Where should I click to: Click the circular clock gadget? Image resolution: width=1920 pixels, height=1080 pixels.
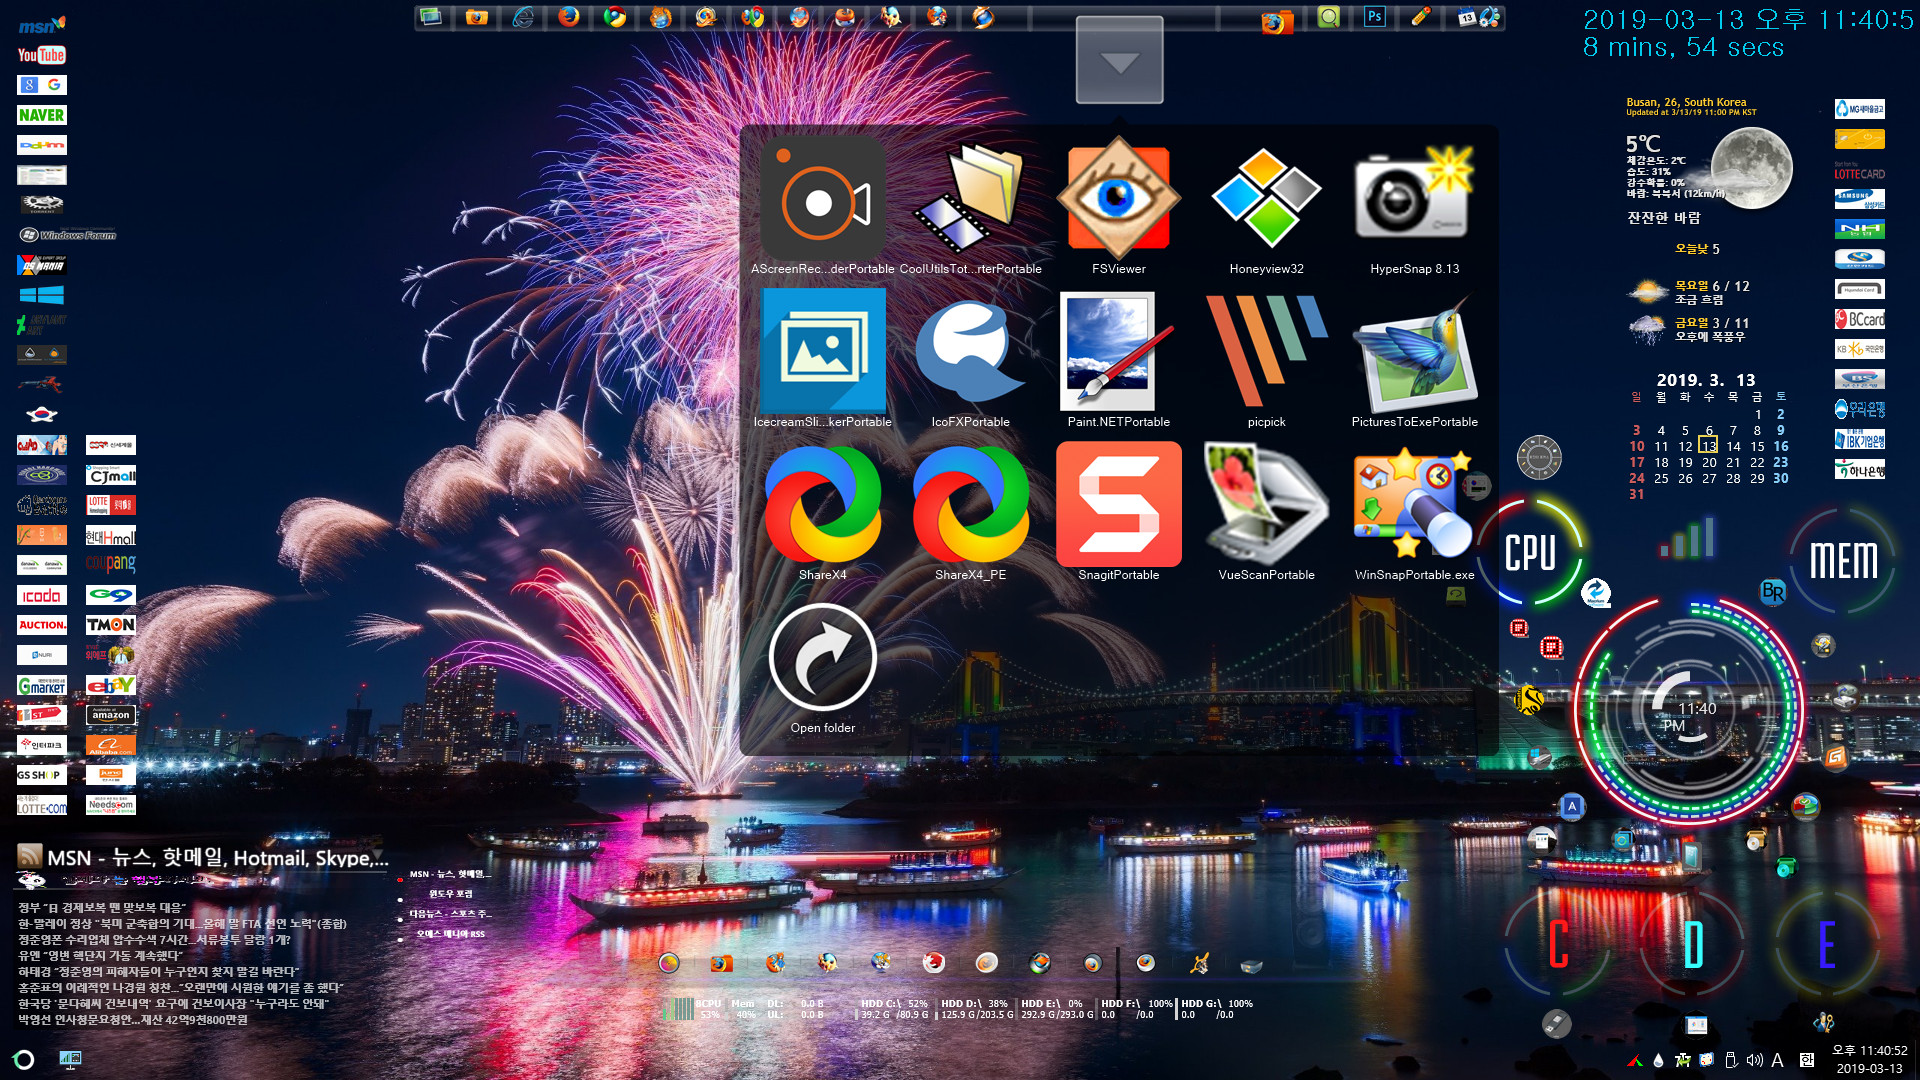click(1688, 710)
